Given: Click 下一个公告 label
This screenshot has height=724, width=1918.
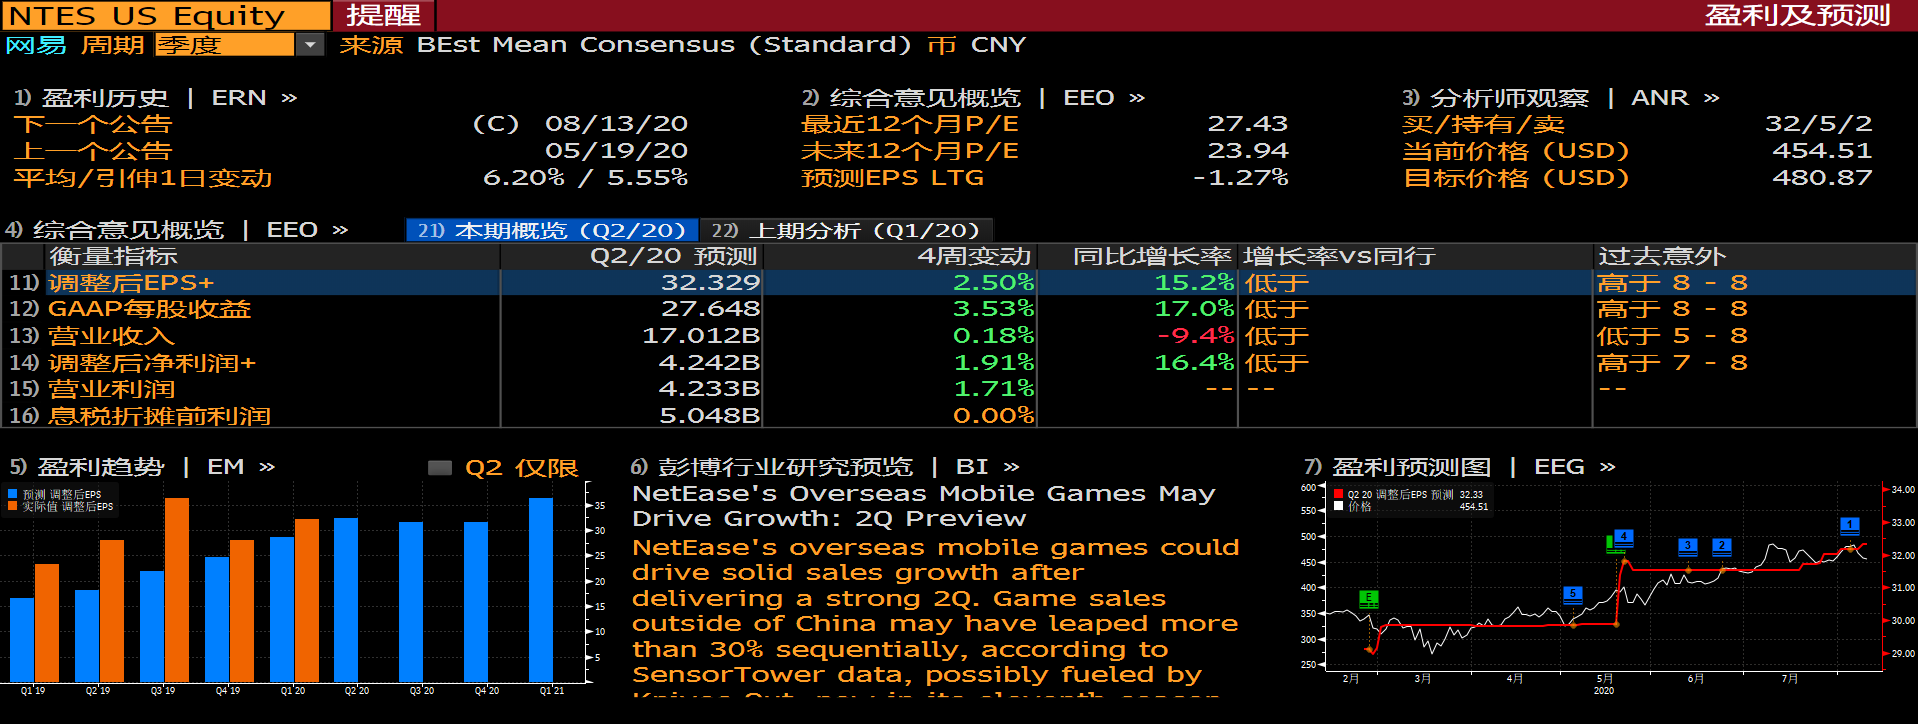Looking at the screenshot, I should (x=93, y=124).
